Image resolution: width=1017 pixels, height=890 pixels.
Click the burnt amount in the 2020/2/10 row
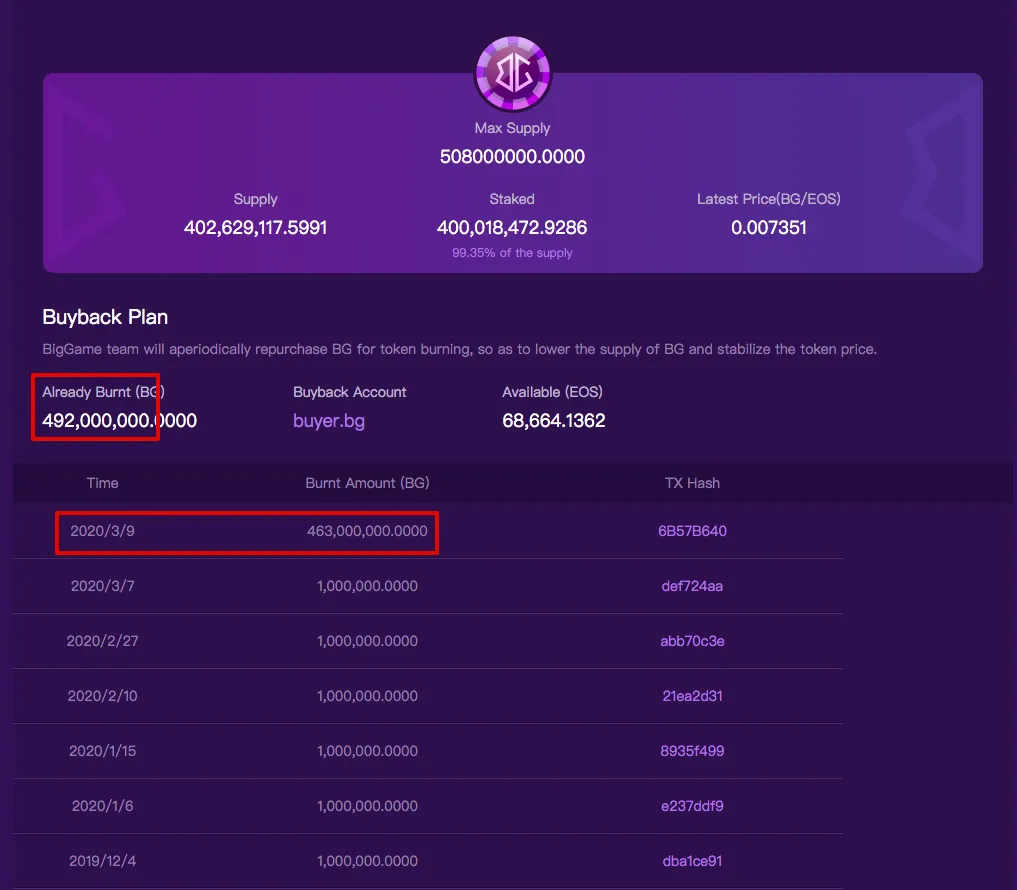tap(367, 696)
